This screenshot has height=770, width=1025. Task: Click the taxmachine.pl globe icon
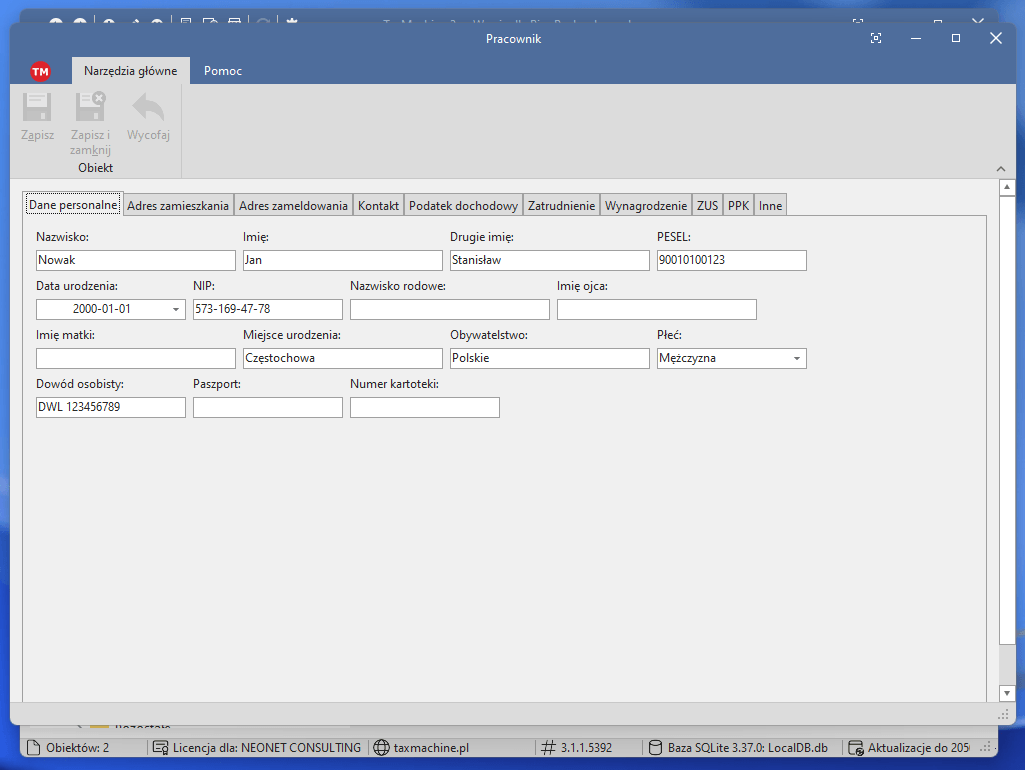[x=380, y=747]
